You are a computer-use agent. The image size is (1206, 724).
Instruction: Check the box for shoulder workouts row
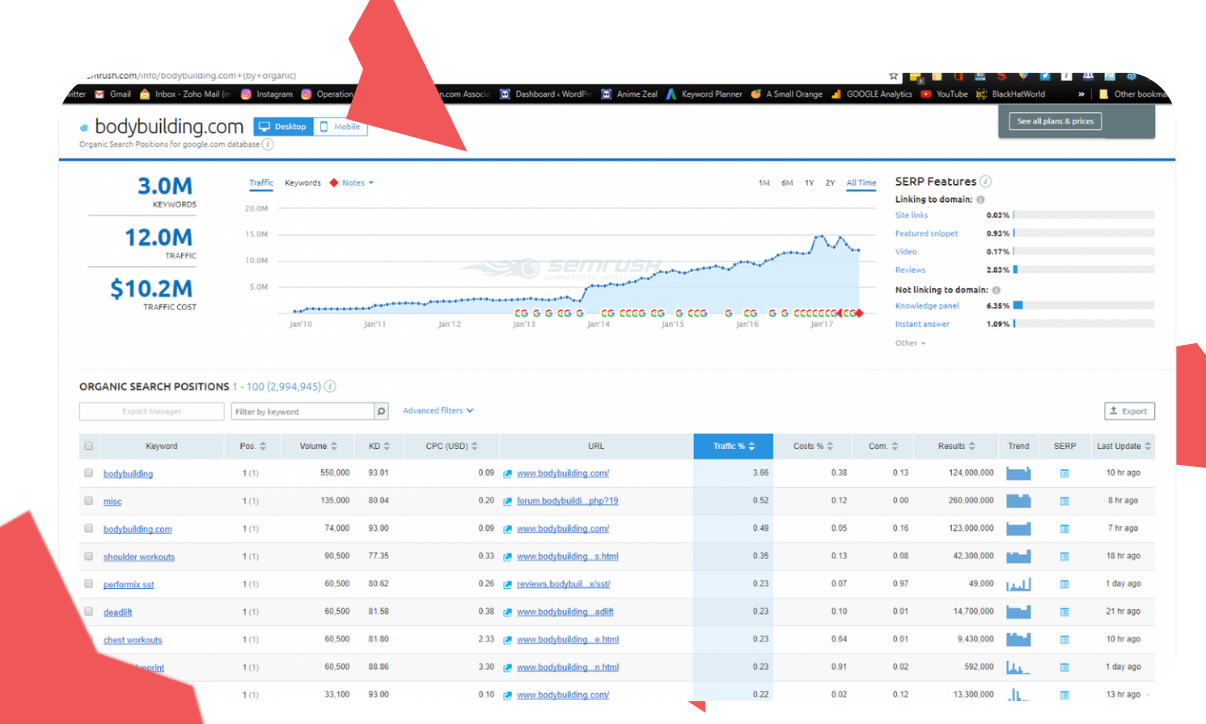89,557
